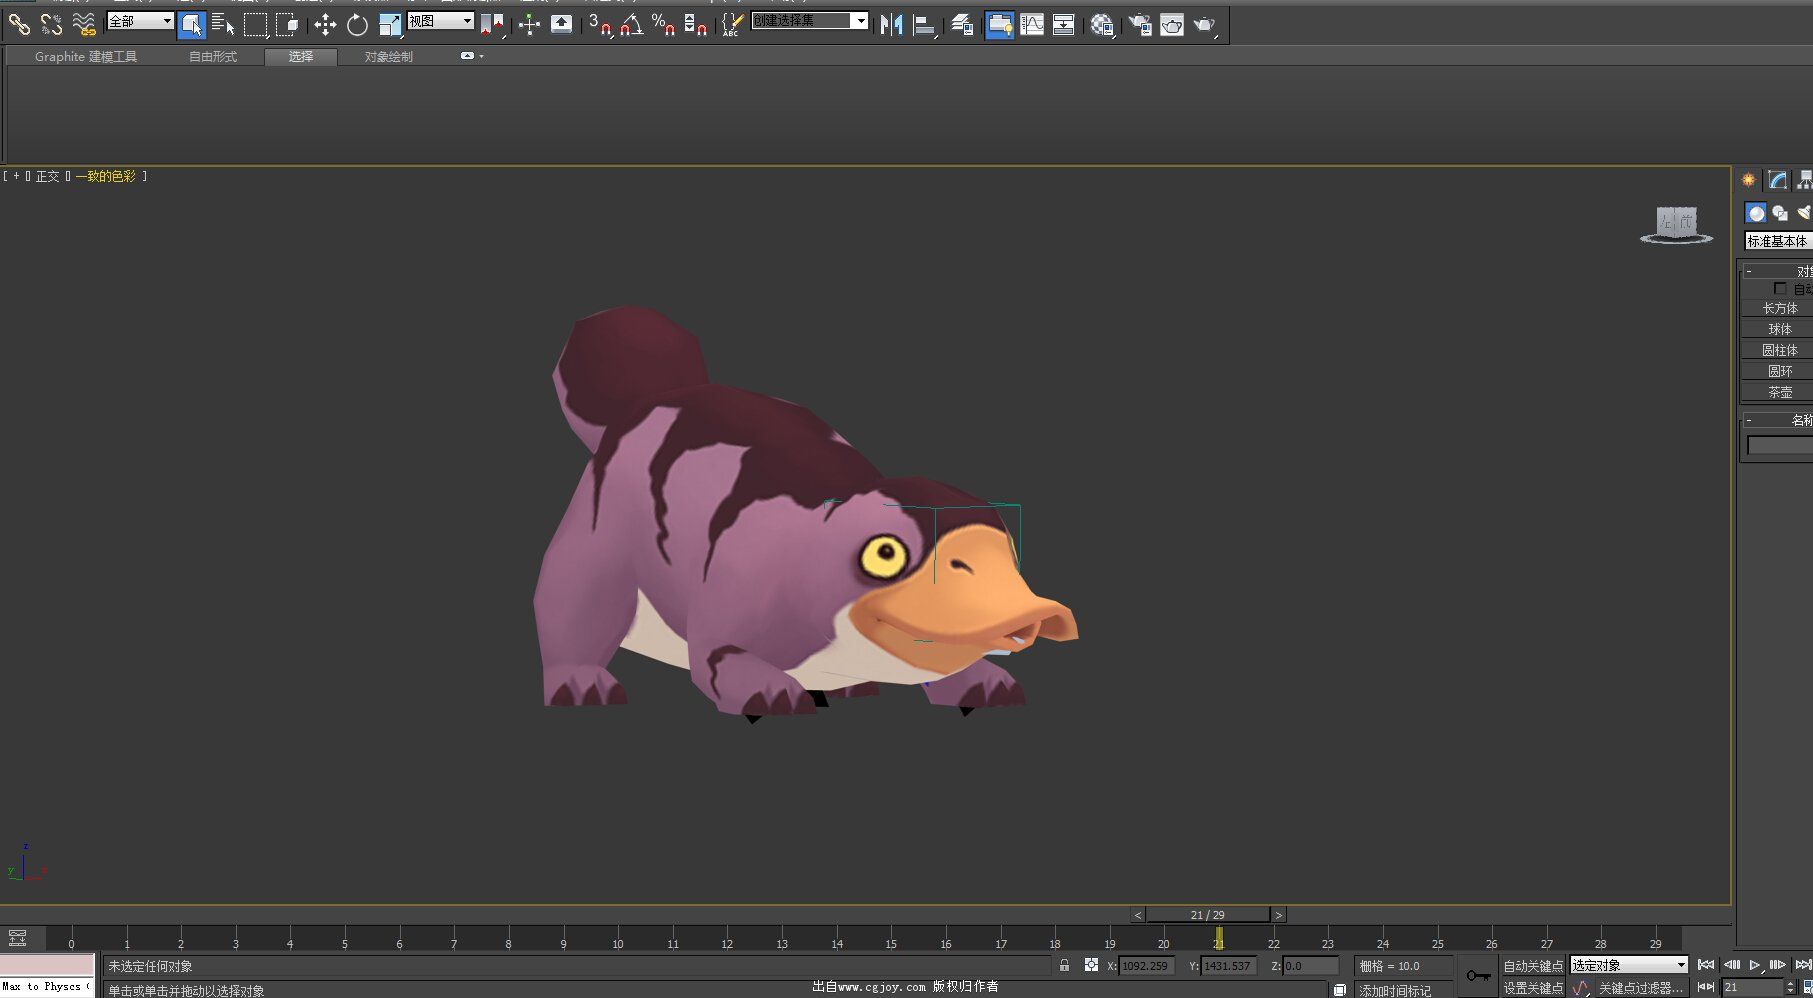
Task: Toggle the Angle Snap button
Action: (631, 25)
